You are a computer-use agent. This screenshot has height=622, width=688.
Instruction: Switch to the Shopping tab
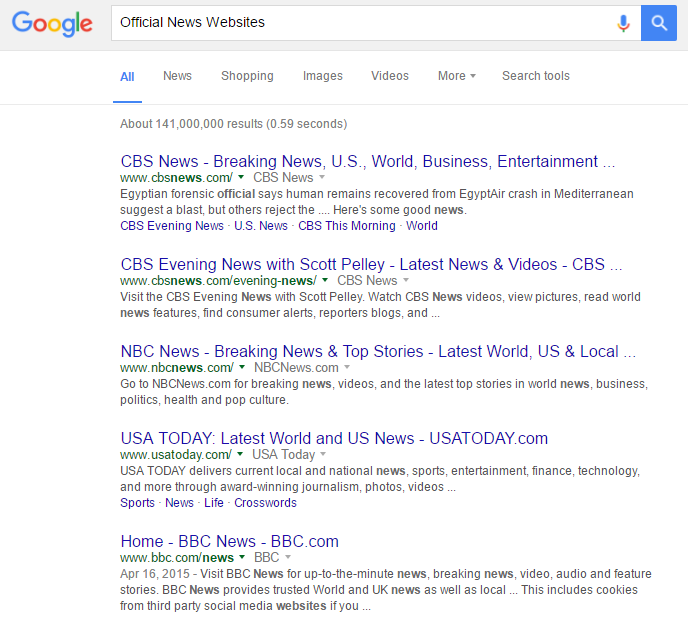[247, 76]
